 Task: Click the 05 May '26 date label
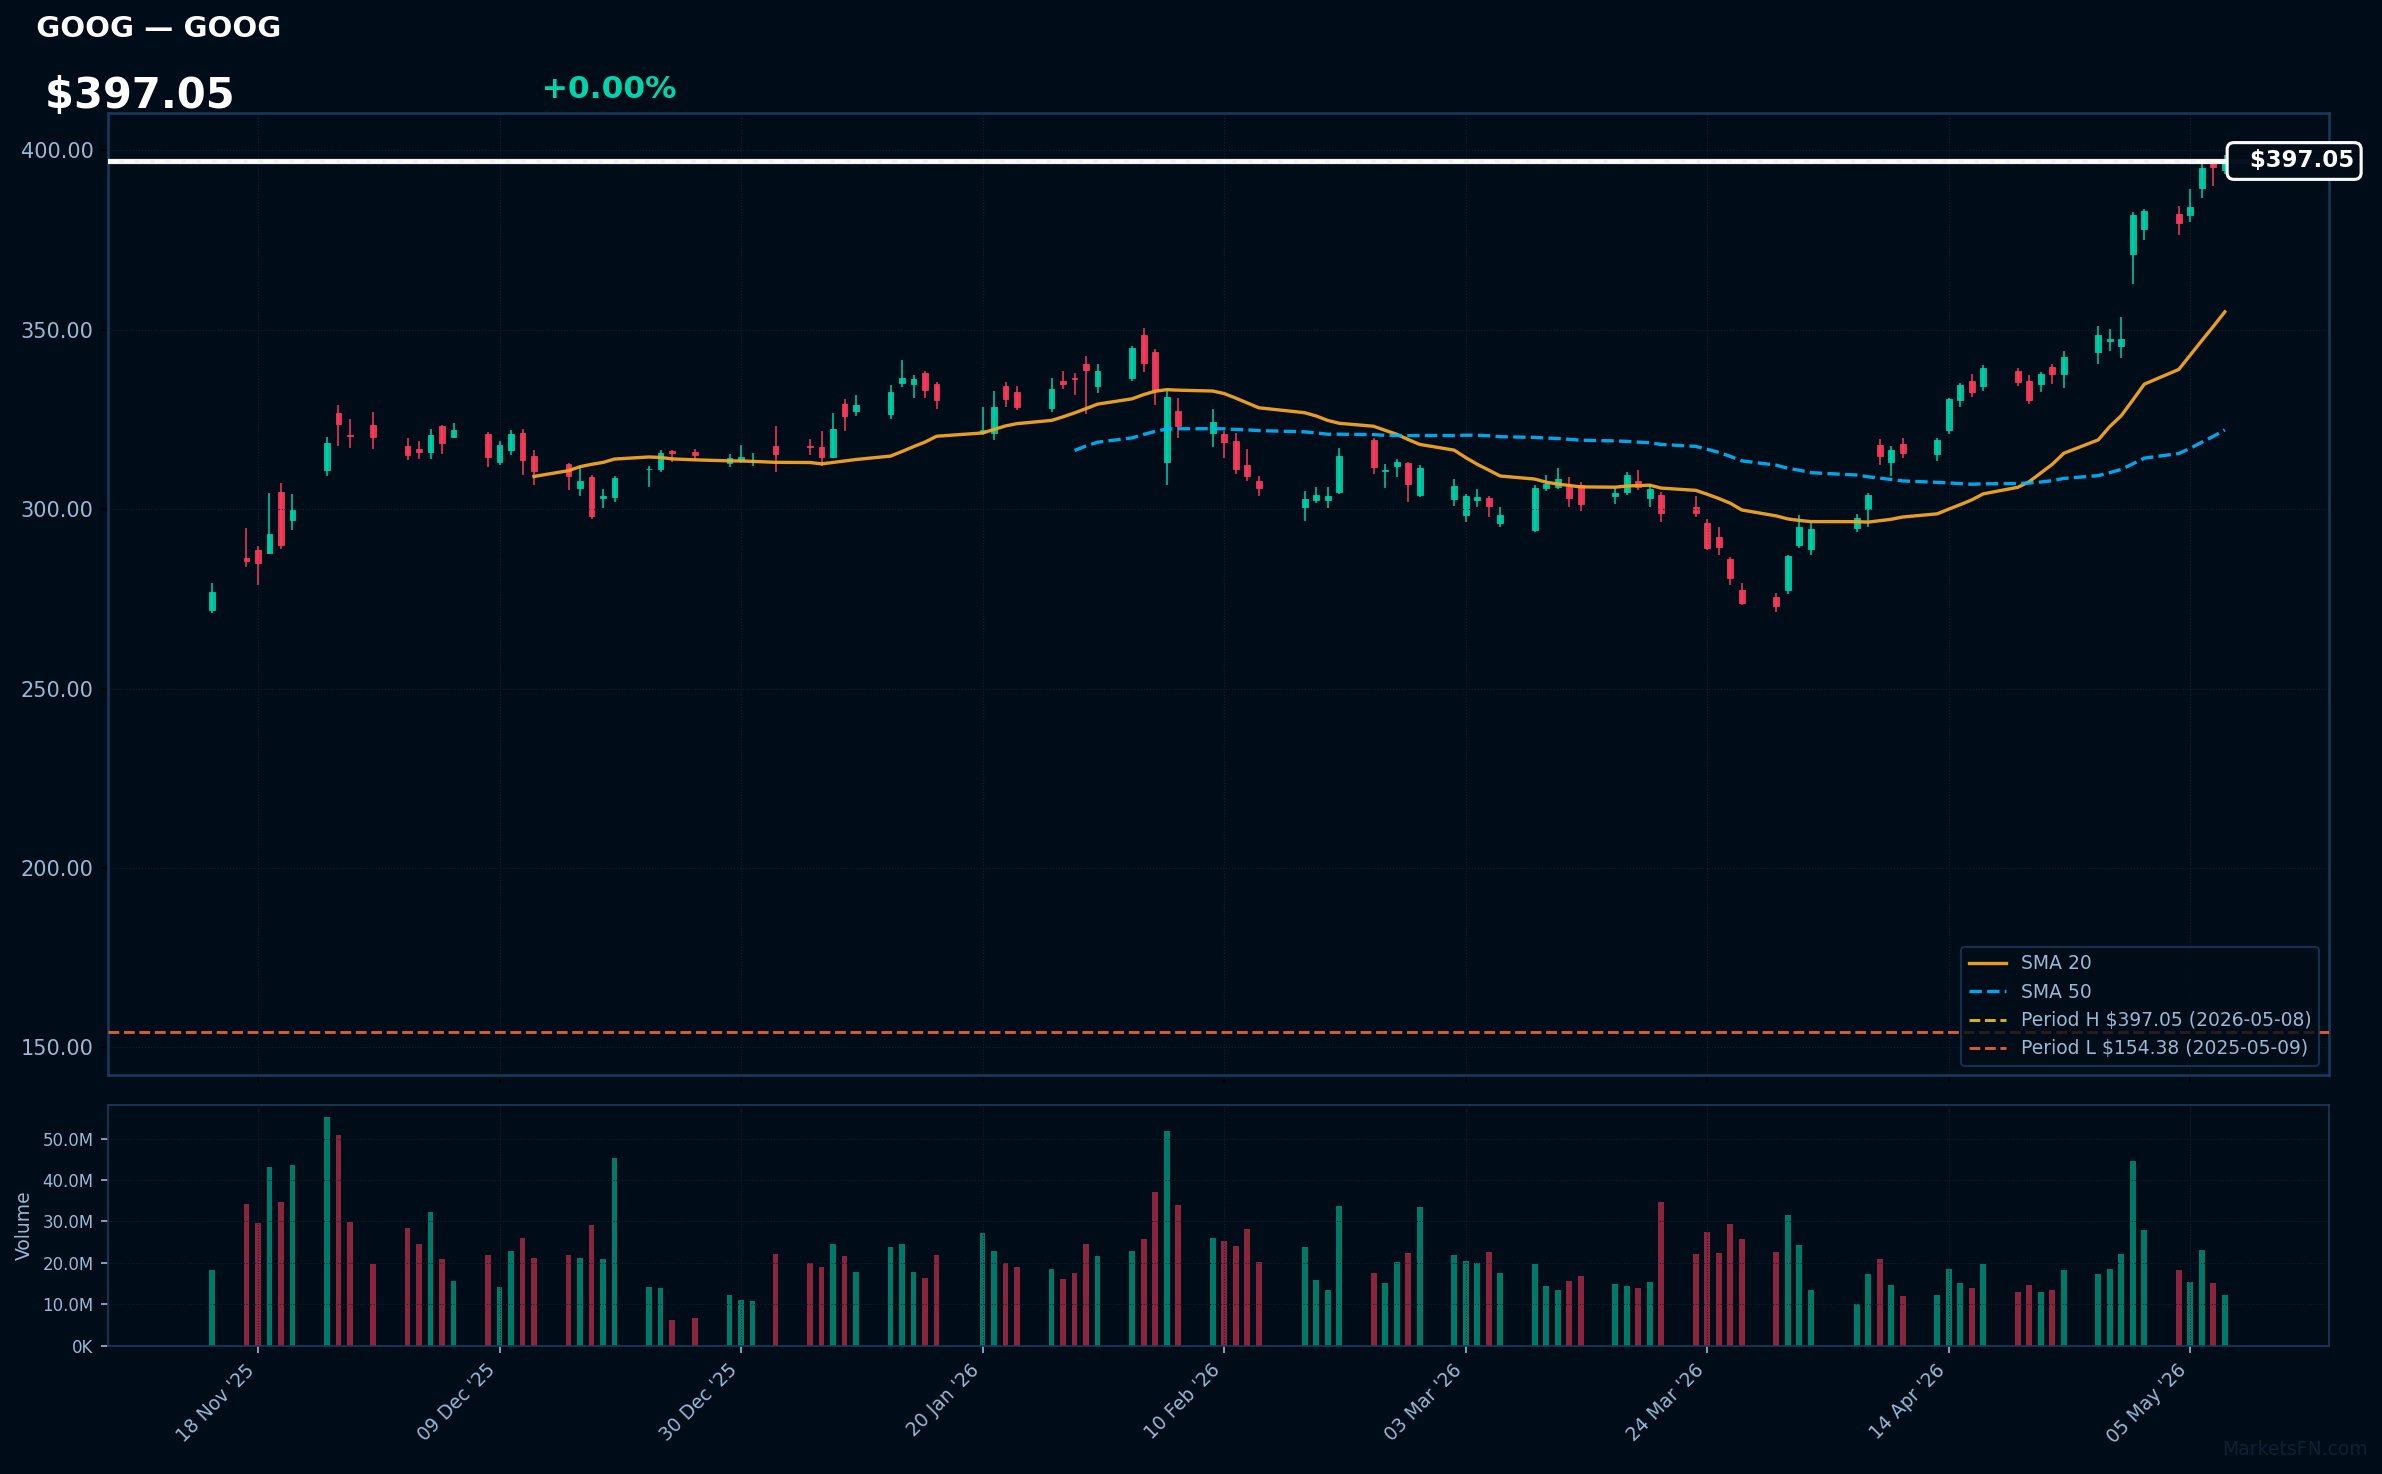[x=2146, y=1403]
